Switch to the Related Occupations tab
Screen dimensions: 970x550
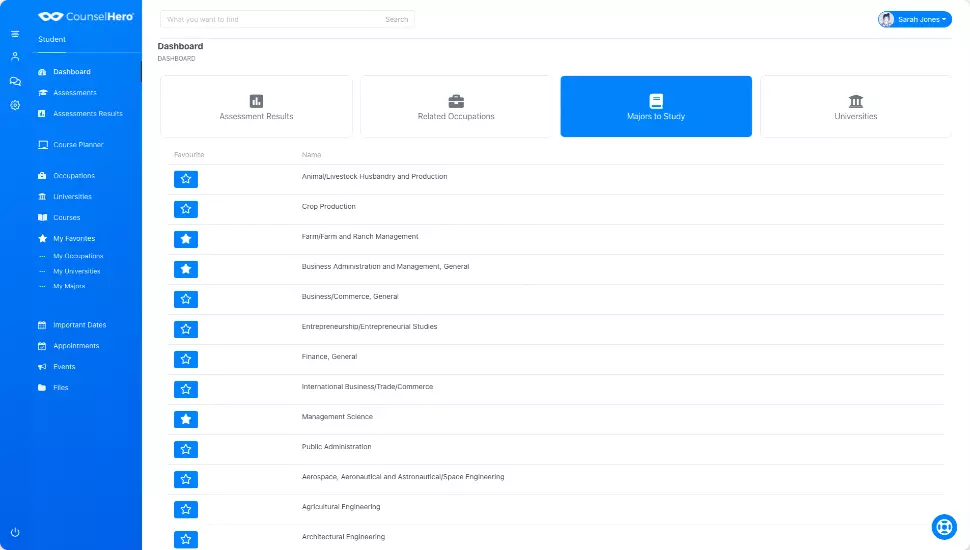(456, 106)
